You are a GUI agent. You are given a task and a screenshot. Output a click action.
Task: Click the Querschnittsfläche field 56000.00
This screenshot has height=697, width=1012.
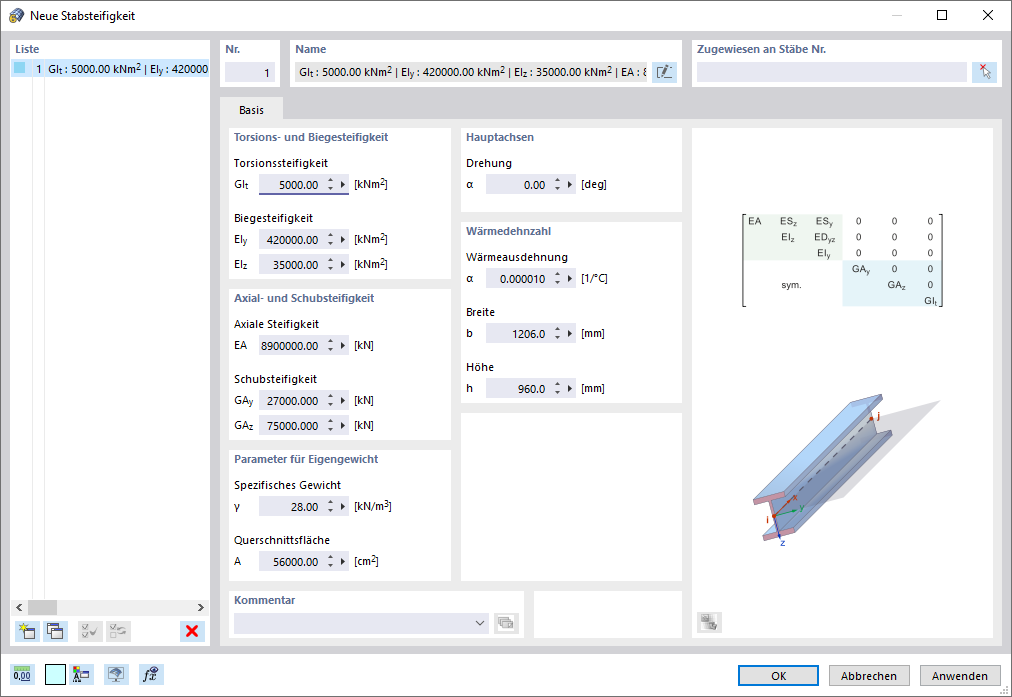click(x=291, y=561)
